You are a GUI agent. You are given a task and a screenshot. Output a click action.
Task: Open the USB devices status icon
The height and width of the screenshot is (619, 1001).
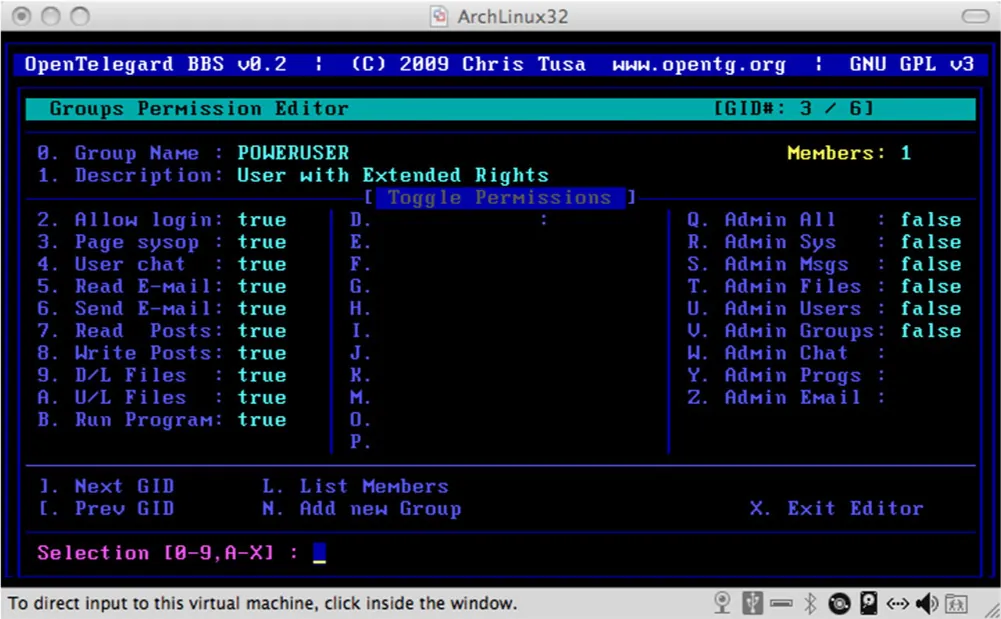point(751,603)
